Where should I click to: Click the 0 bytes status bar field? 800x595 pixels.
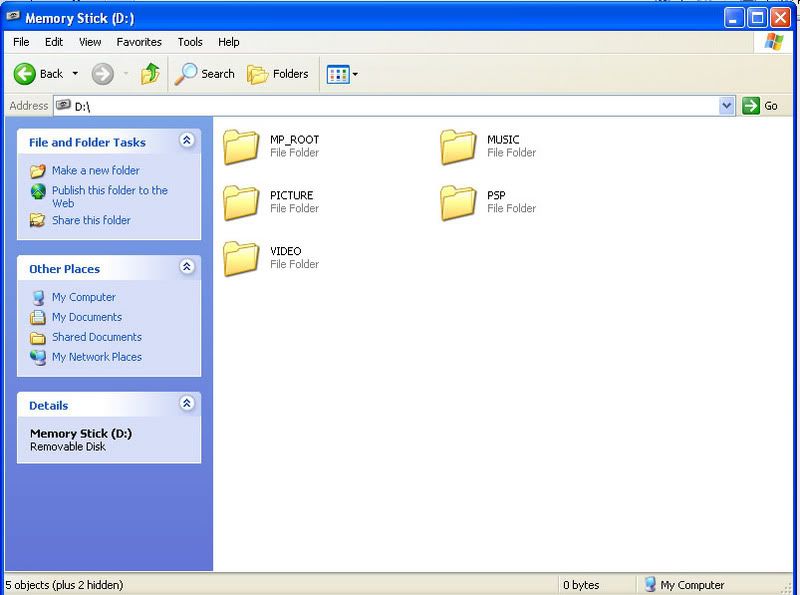[581, 585]
